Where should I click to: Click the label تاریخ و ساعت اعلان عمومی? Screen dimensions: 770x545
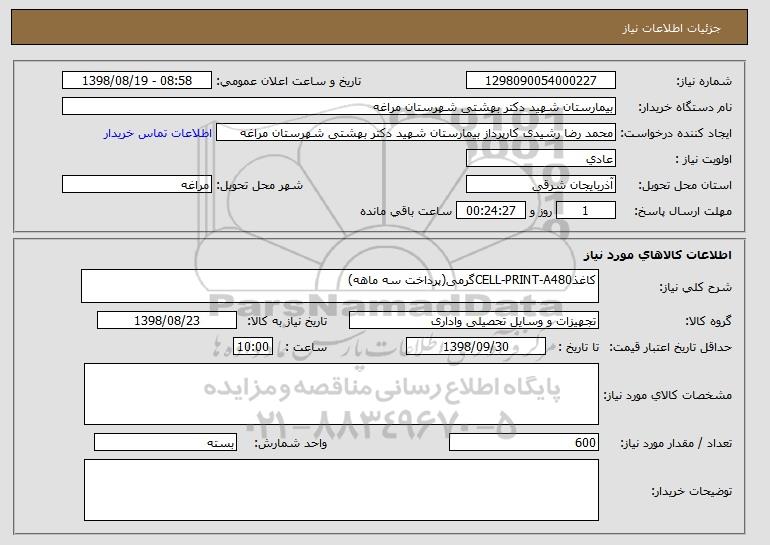coord(289,81)
